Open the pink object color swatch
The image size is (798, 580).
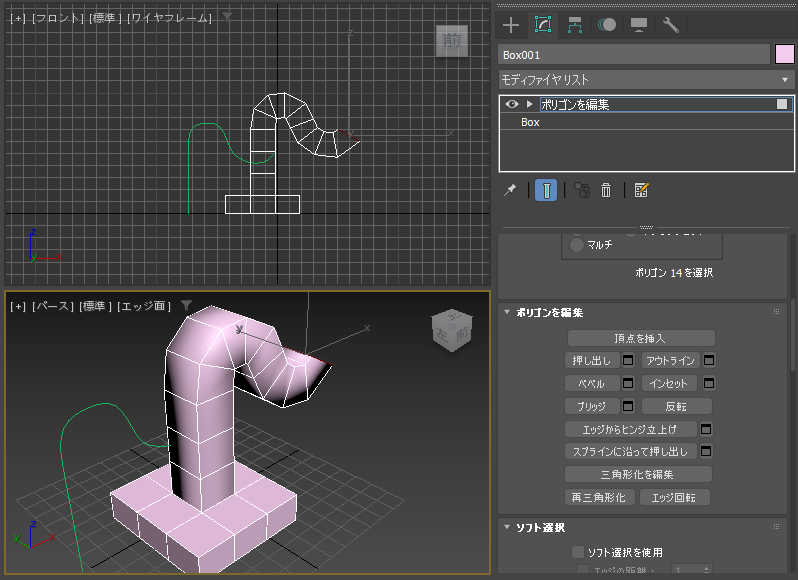(x=784, y=54)
